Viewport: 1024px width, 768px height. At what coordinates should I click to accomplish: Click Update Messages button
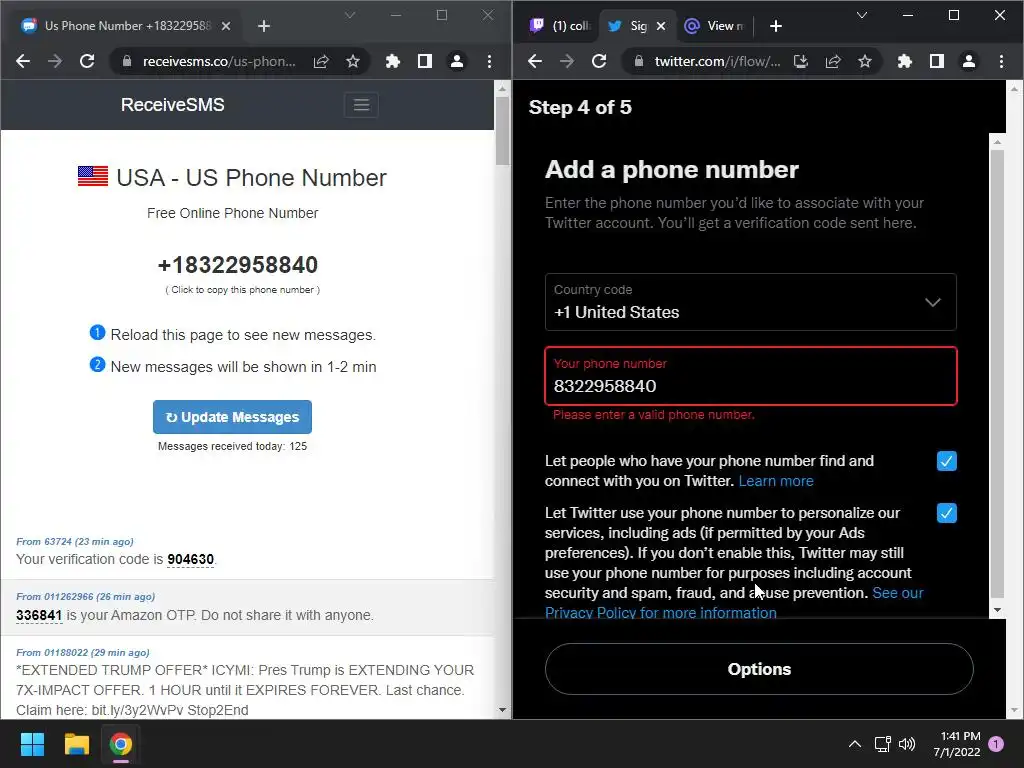tap(232, 417)
